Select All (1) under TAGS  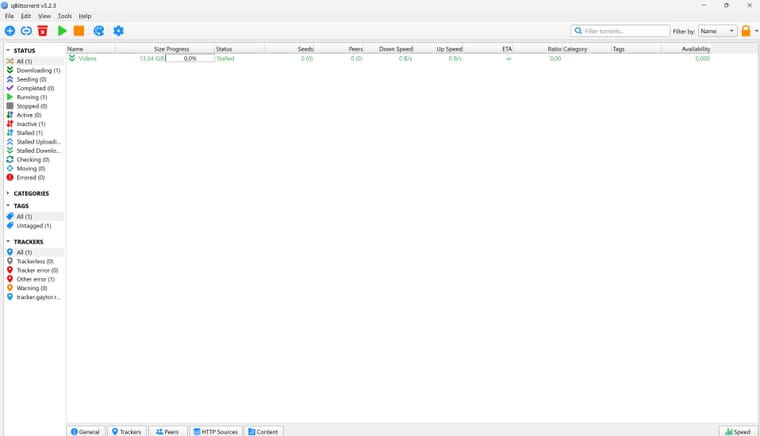tap(34, 217)
